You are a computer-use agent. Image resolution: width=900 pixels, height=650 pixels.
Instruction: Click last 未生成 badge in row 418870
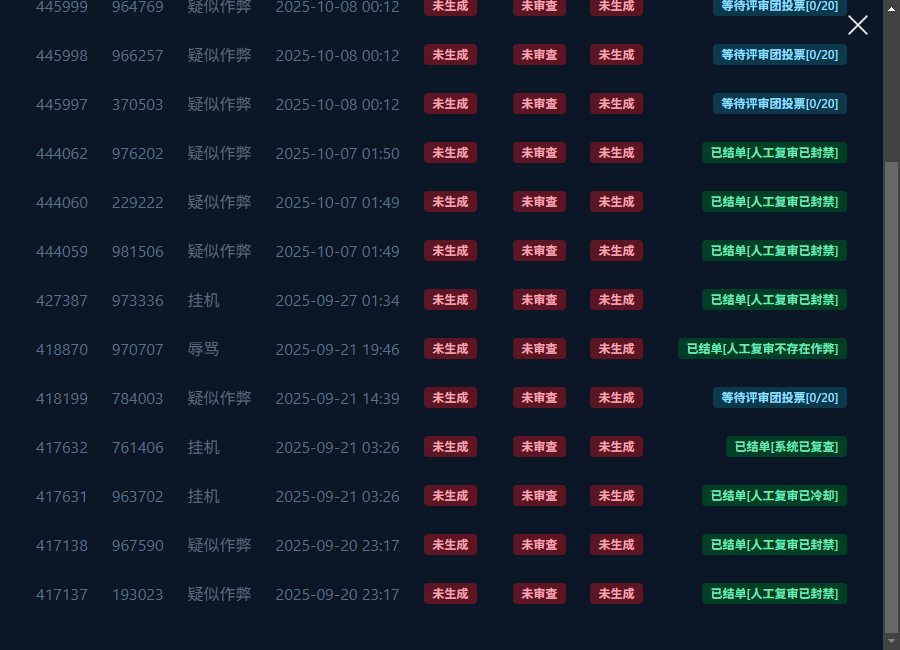(616, 349)
